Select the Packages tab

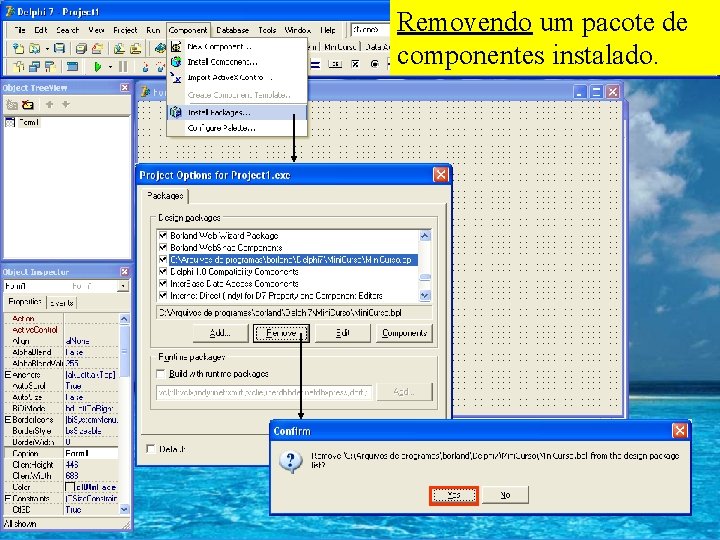(165, 196)
